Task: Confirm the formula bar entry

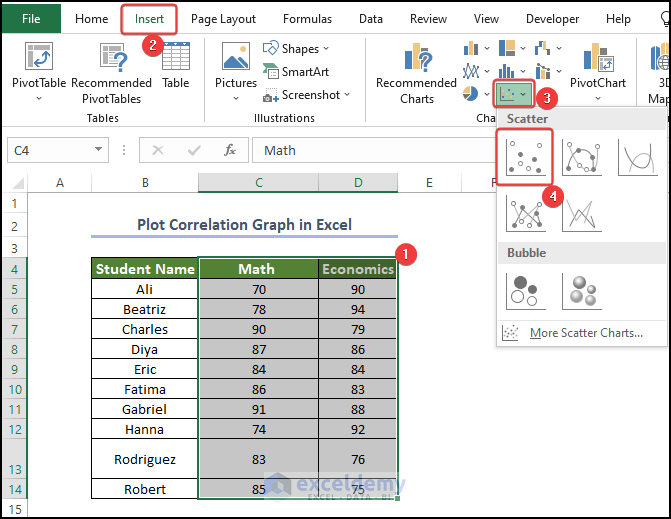Action: tap(194, 150)
